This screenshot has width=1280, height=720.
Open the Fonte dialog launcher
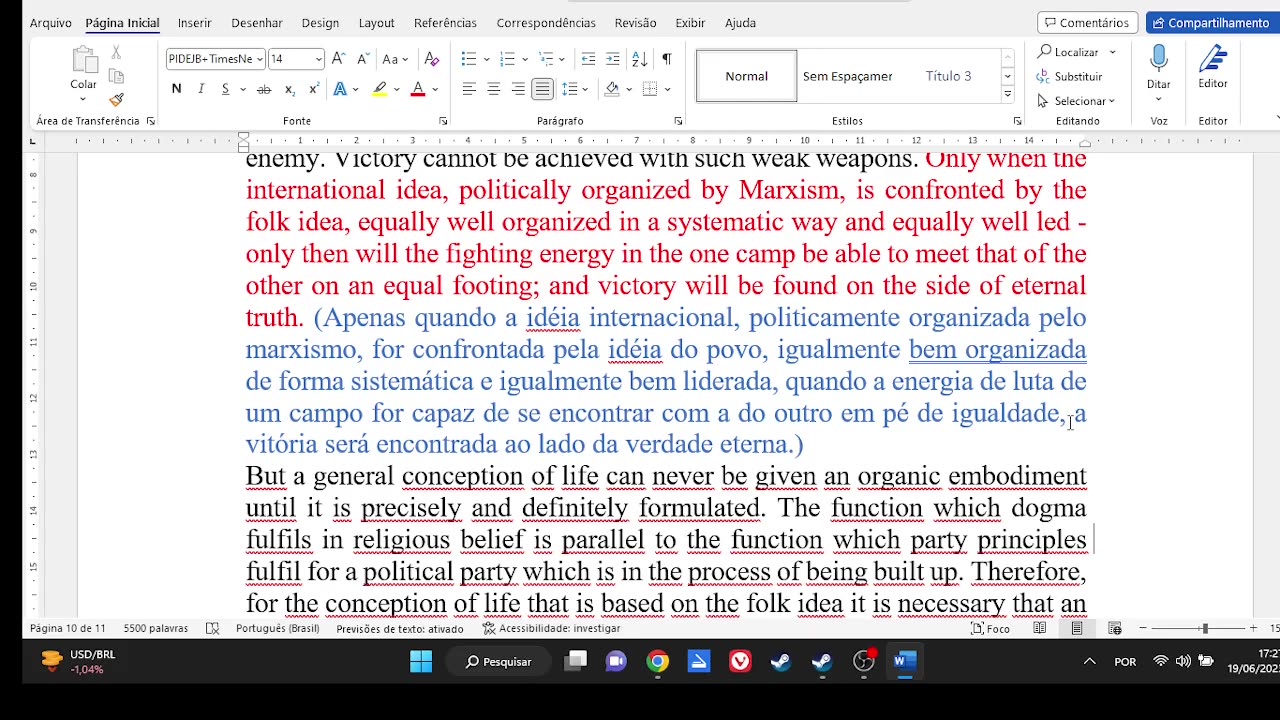pos(443,121)
